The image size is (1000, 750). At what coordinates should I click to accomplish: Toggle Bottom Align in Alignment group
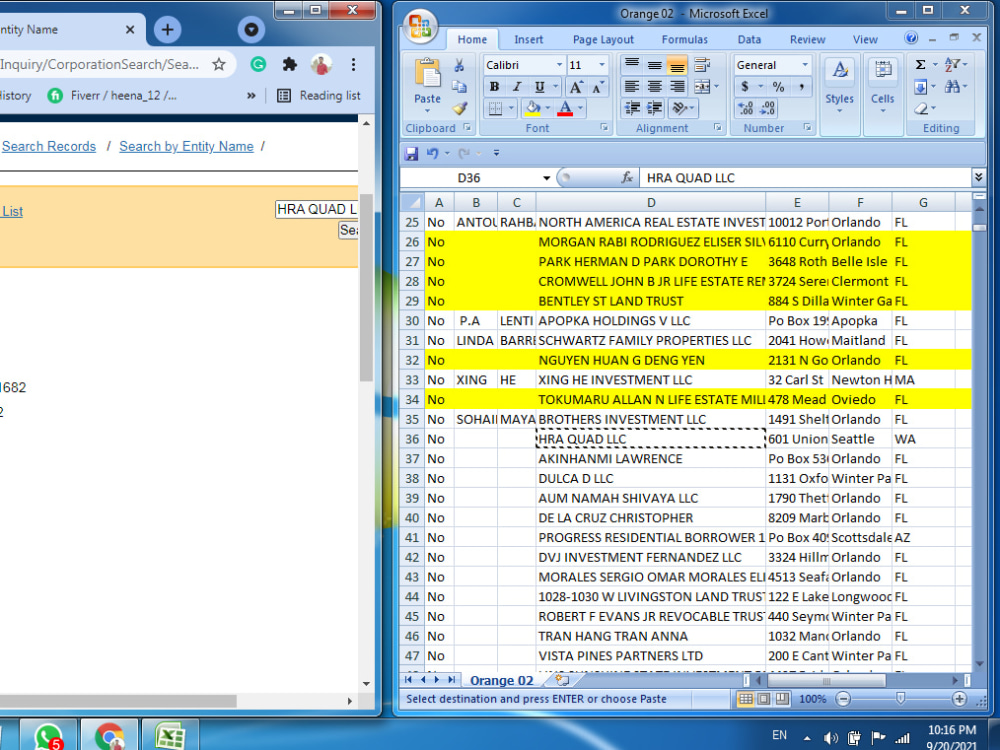(x=677, y=64)
